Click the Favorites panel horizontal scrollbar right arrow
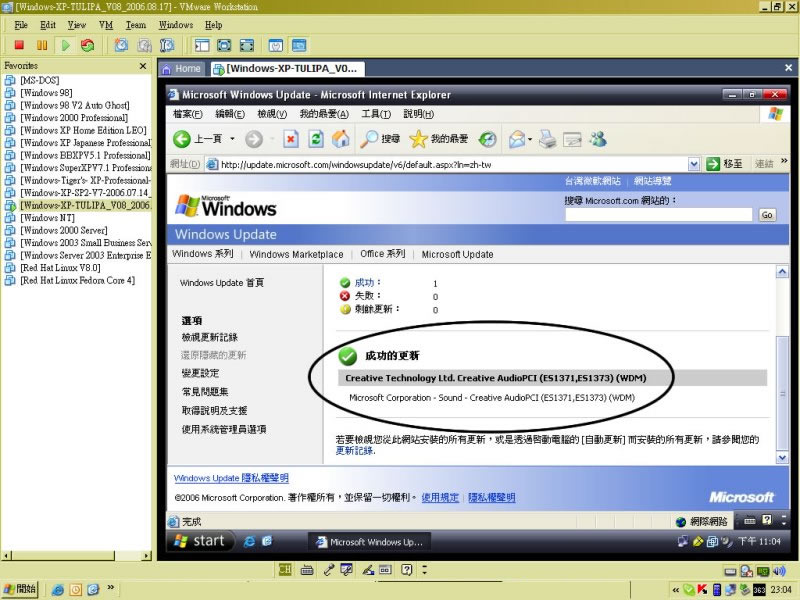 click(x=147, y=556)
